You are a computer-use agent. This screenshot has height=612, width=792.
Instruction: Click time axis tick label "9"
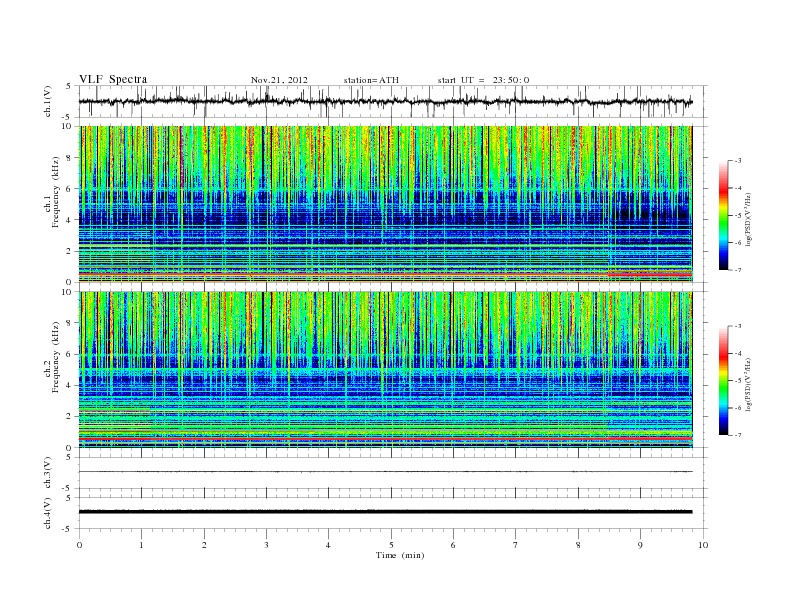pyautogui.click(x=640, y=545)
